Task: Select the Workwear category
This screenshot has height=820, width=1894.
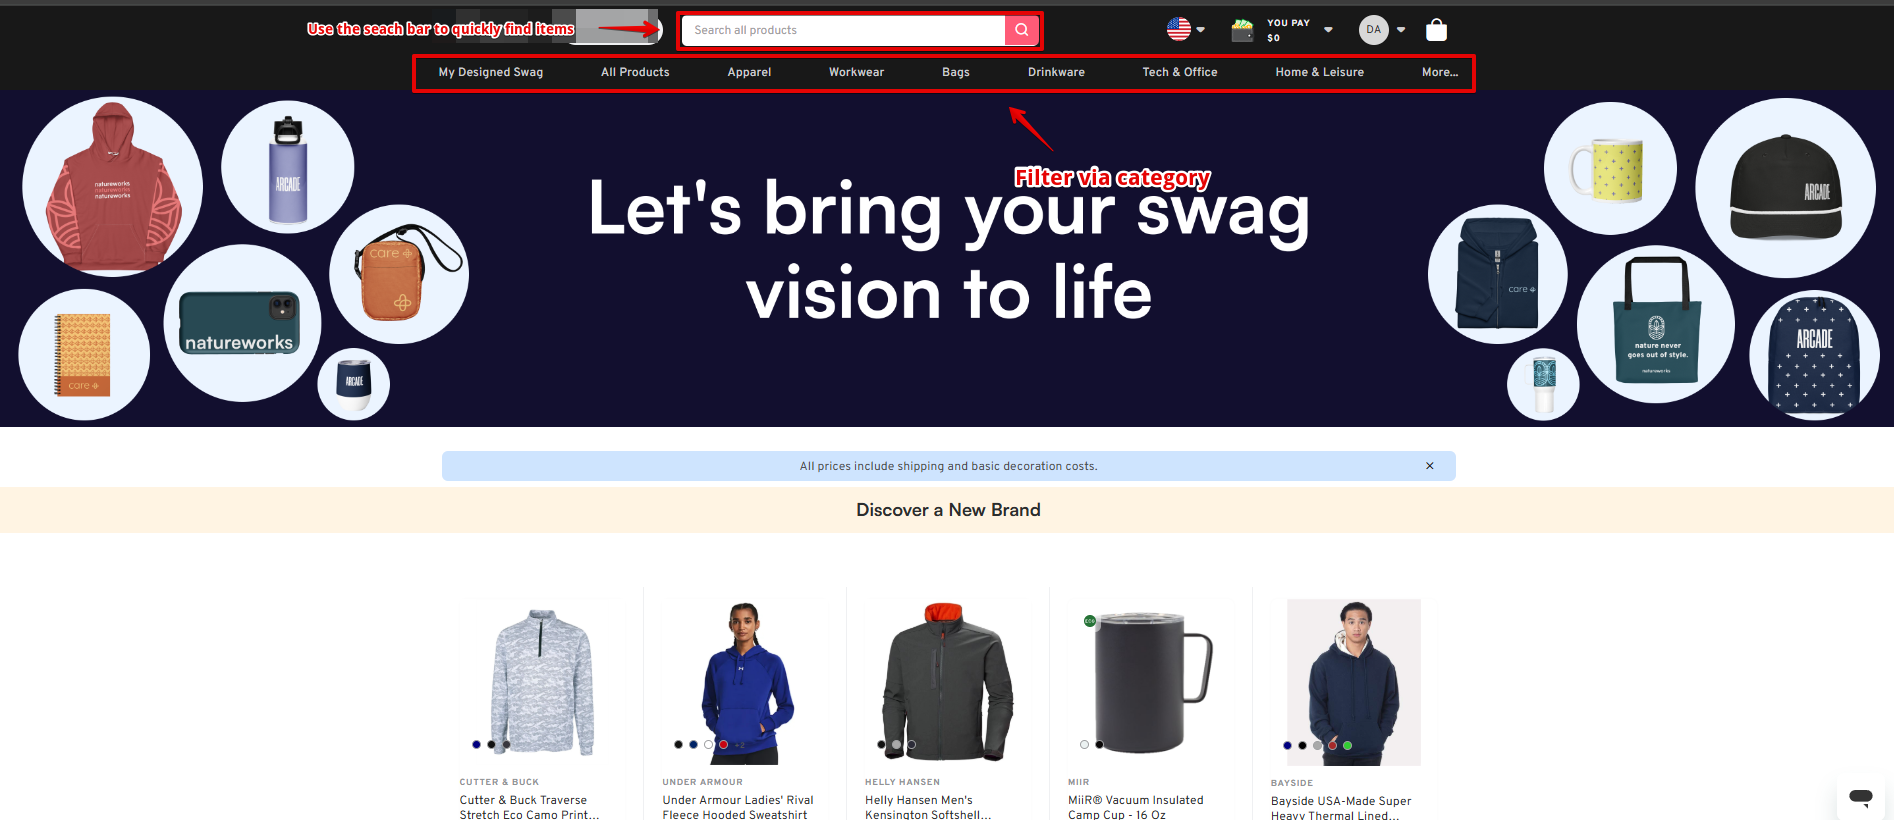Action: pyautogui.click(x=856, y=72)
